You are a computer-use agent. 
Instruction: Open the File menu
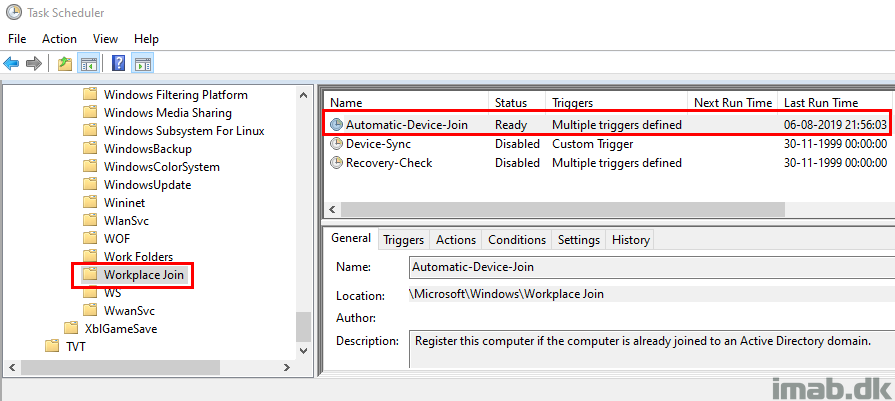(x=17, y=39)
